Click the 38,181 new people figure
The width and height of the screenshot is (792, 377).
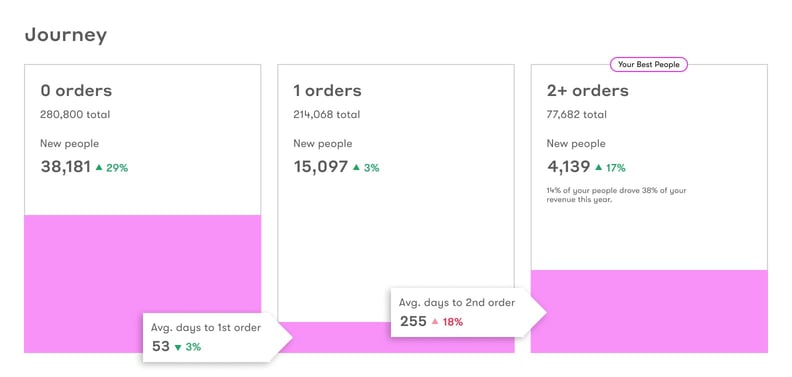point(66,167)
